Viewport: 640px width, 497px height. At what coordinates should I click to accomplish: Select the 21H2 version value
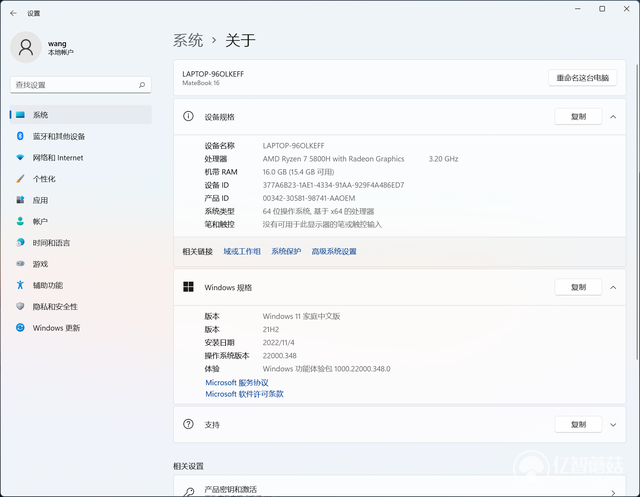pos(271,329)
